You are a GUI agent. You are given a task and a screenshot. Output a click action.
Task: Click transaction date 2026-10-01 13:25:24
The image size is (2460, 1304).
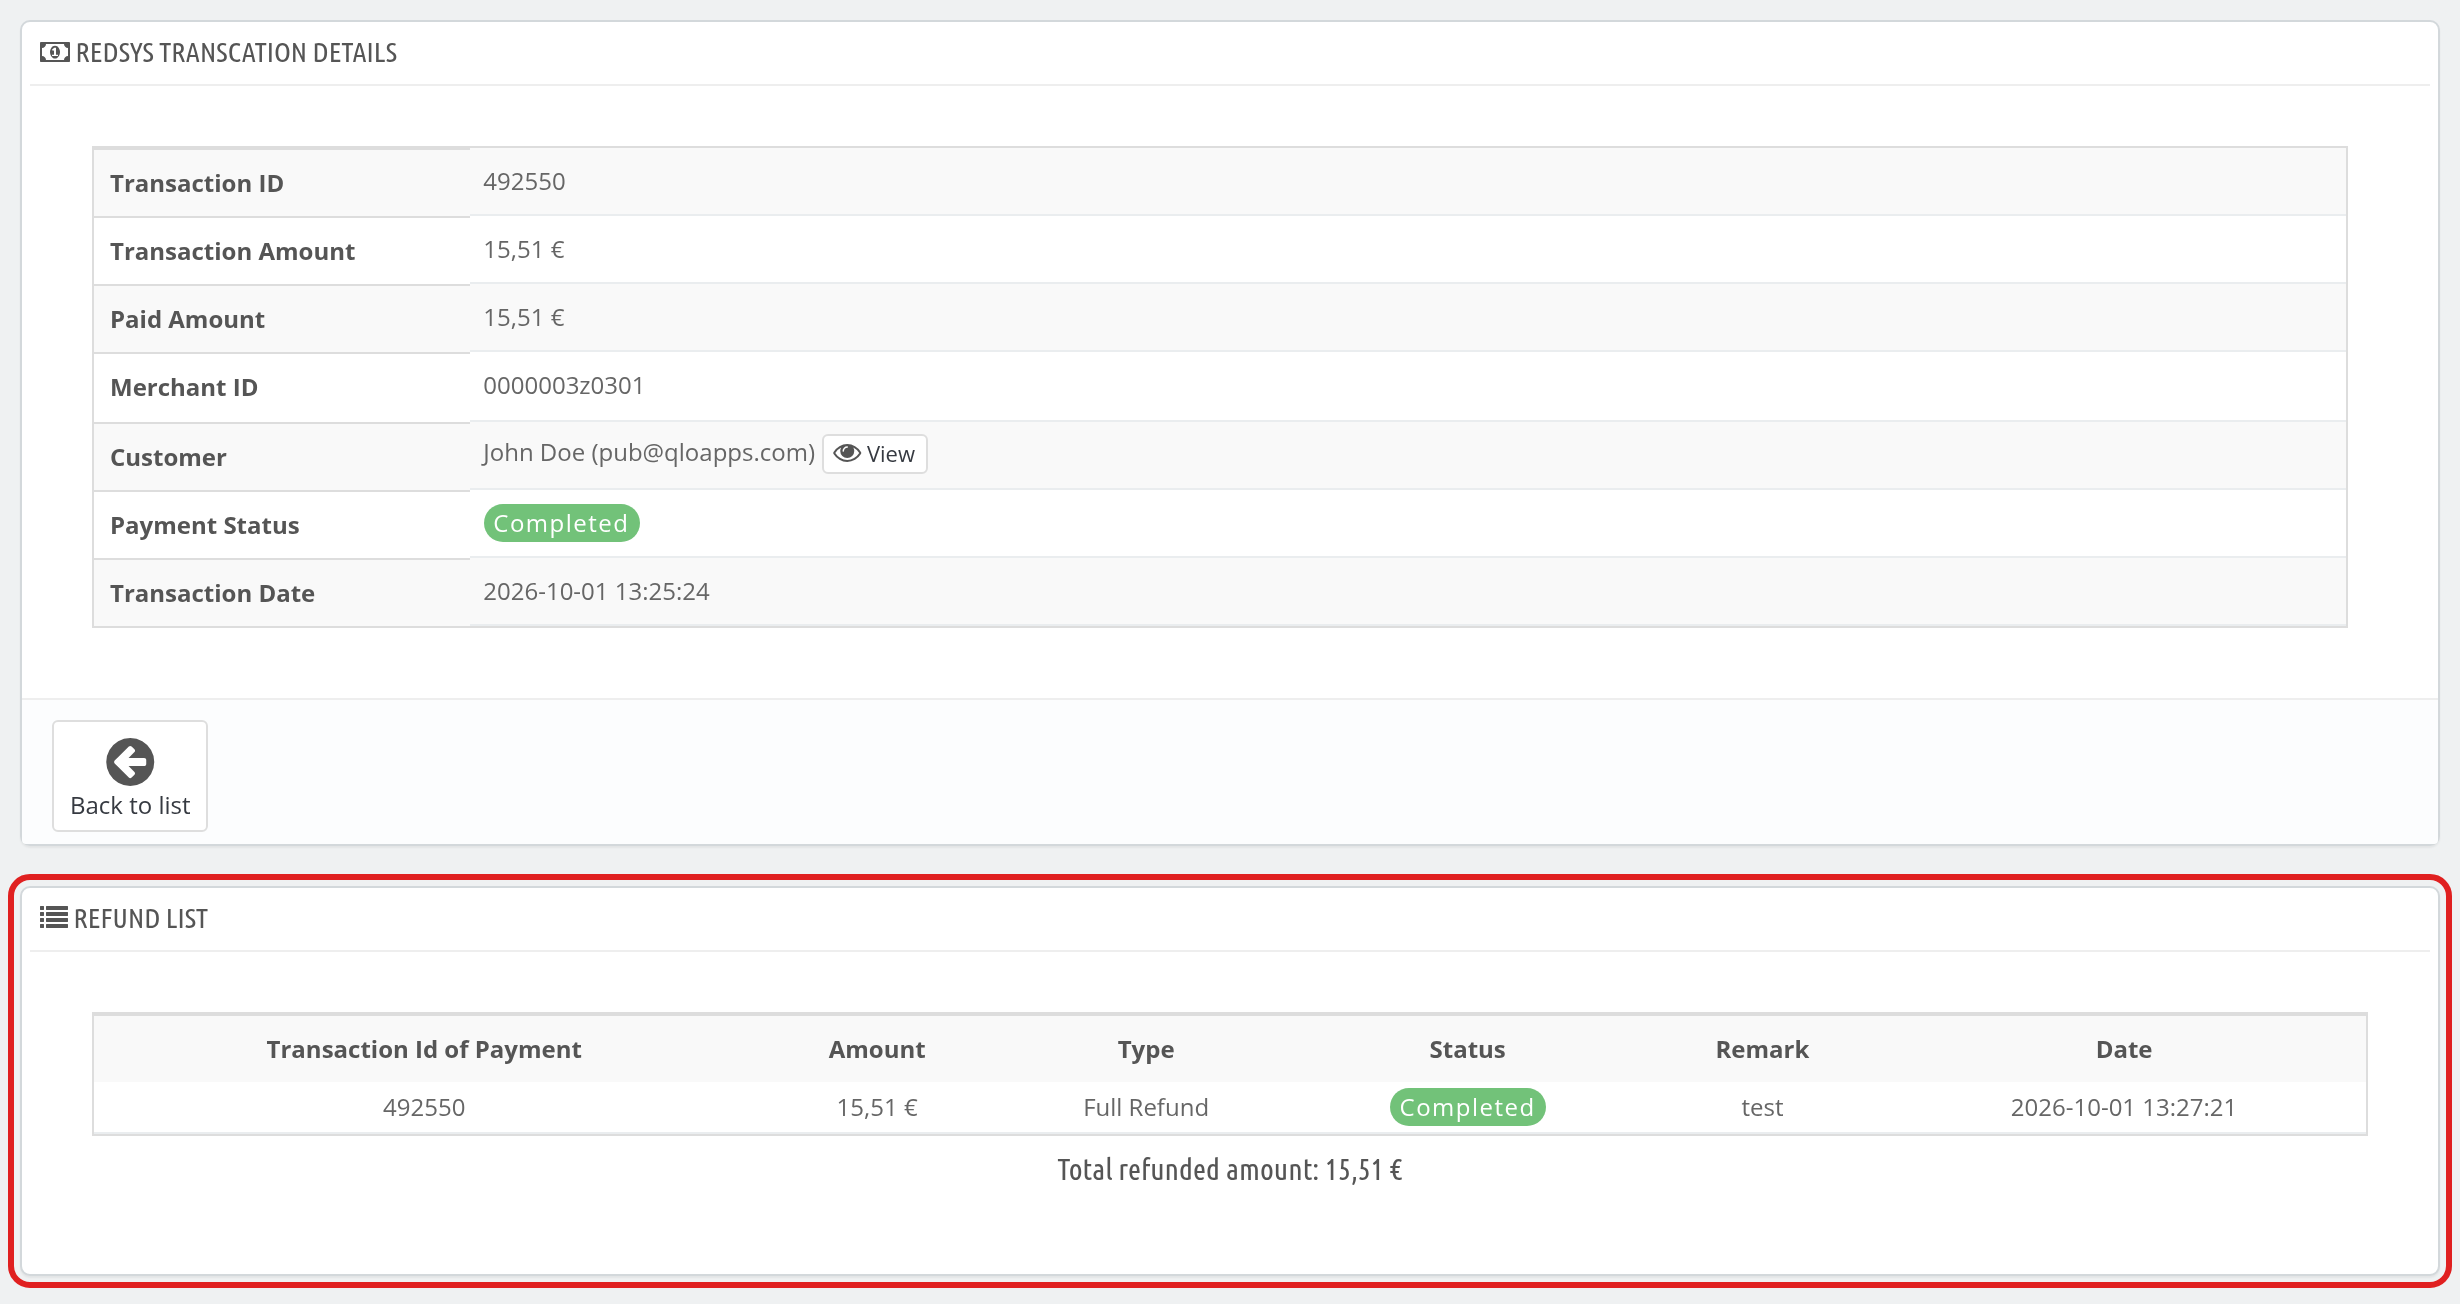pyautogui.click(x=596, y=592)
